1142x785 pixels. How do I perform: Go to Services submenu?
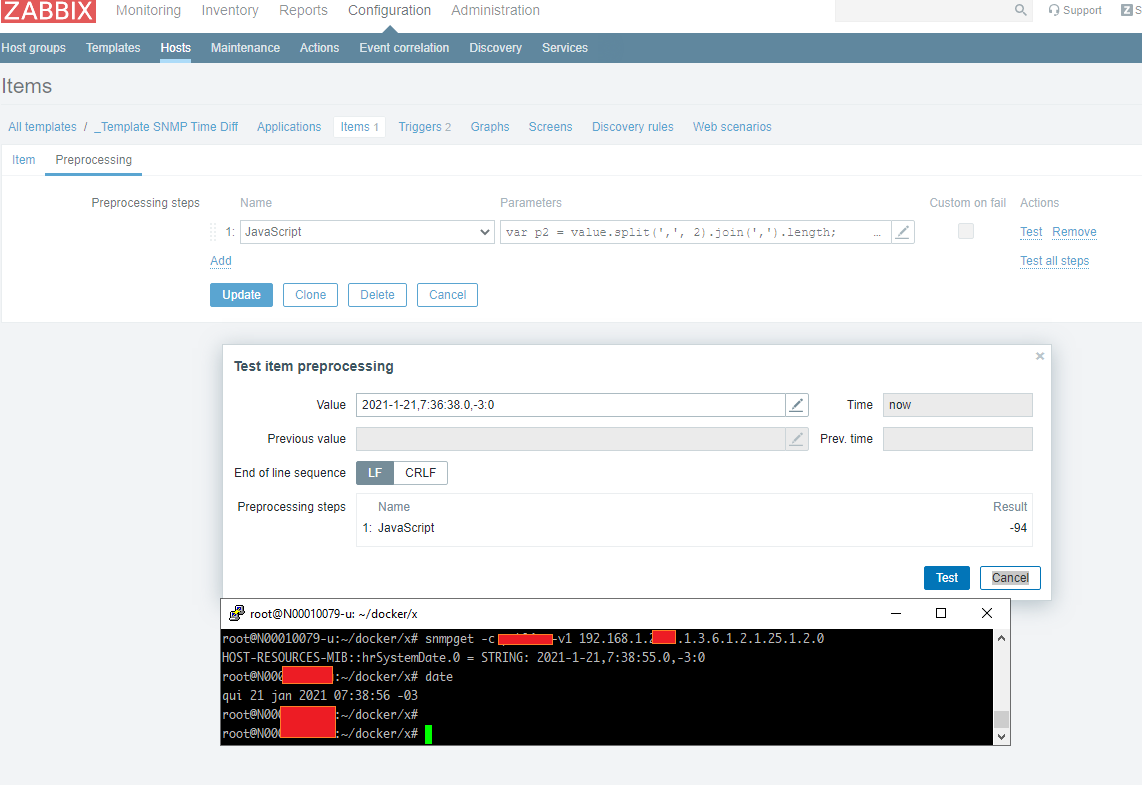coord(564,48)
